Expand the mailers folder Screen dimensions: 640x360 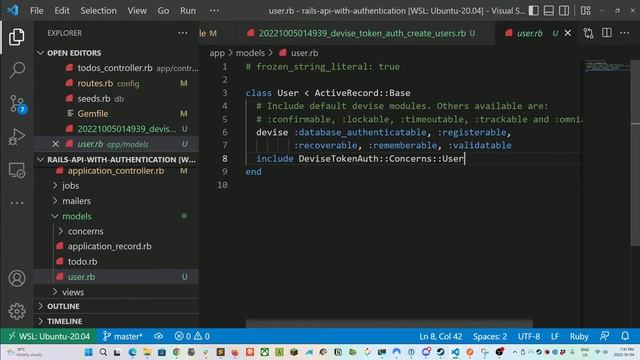pos(76,201)
